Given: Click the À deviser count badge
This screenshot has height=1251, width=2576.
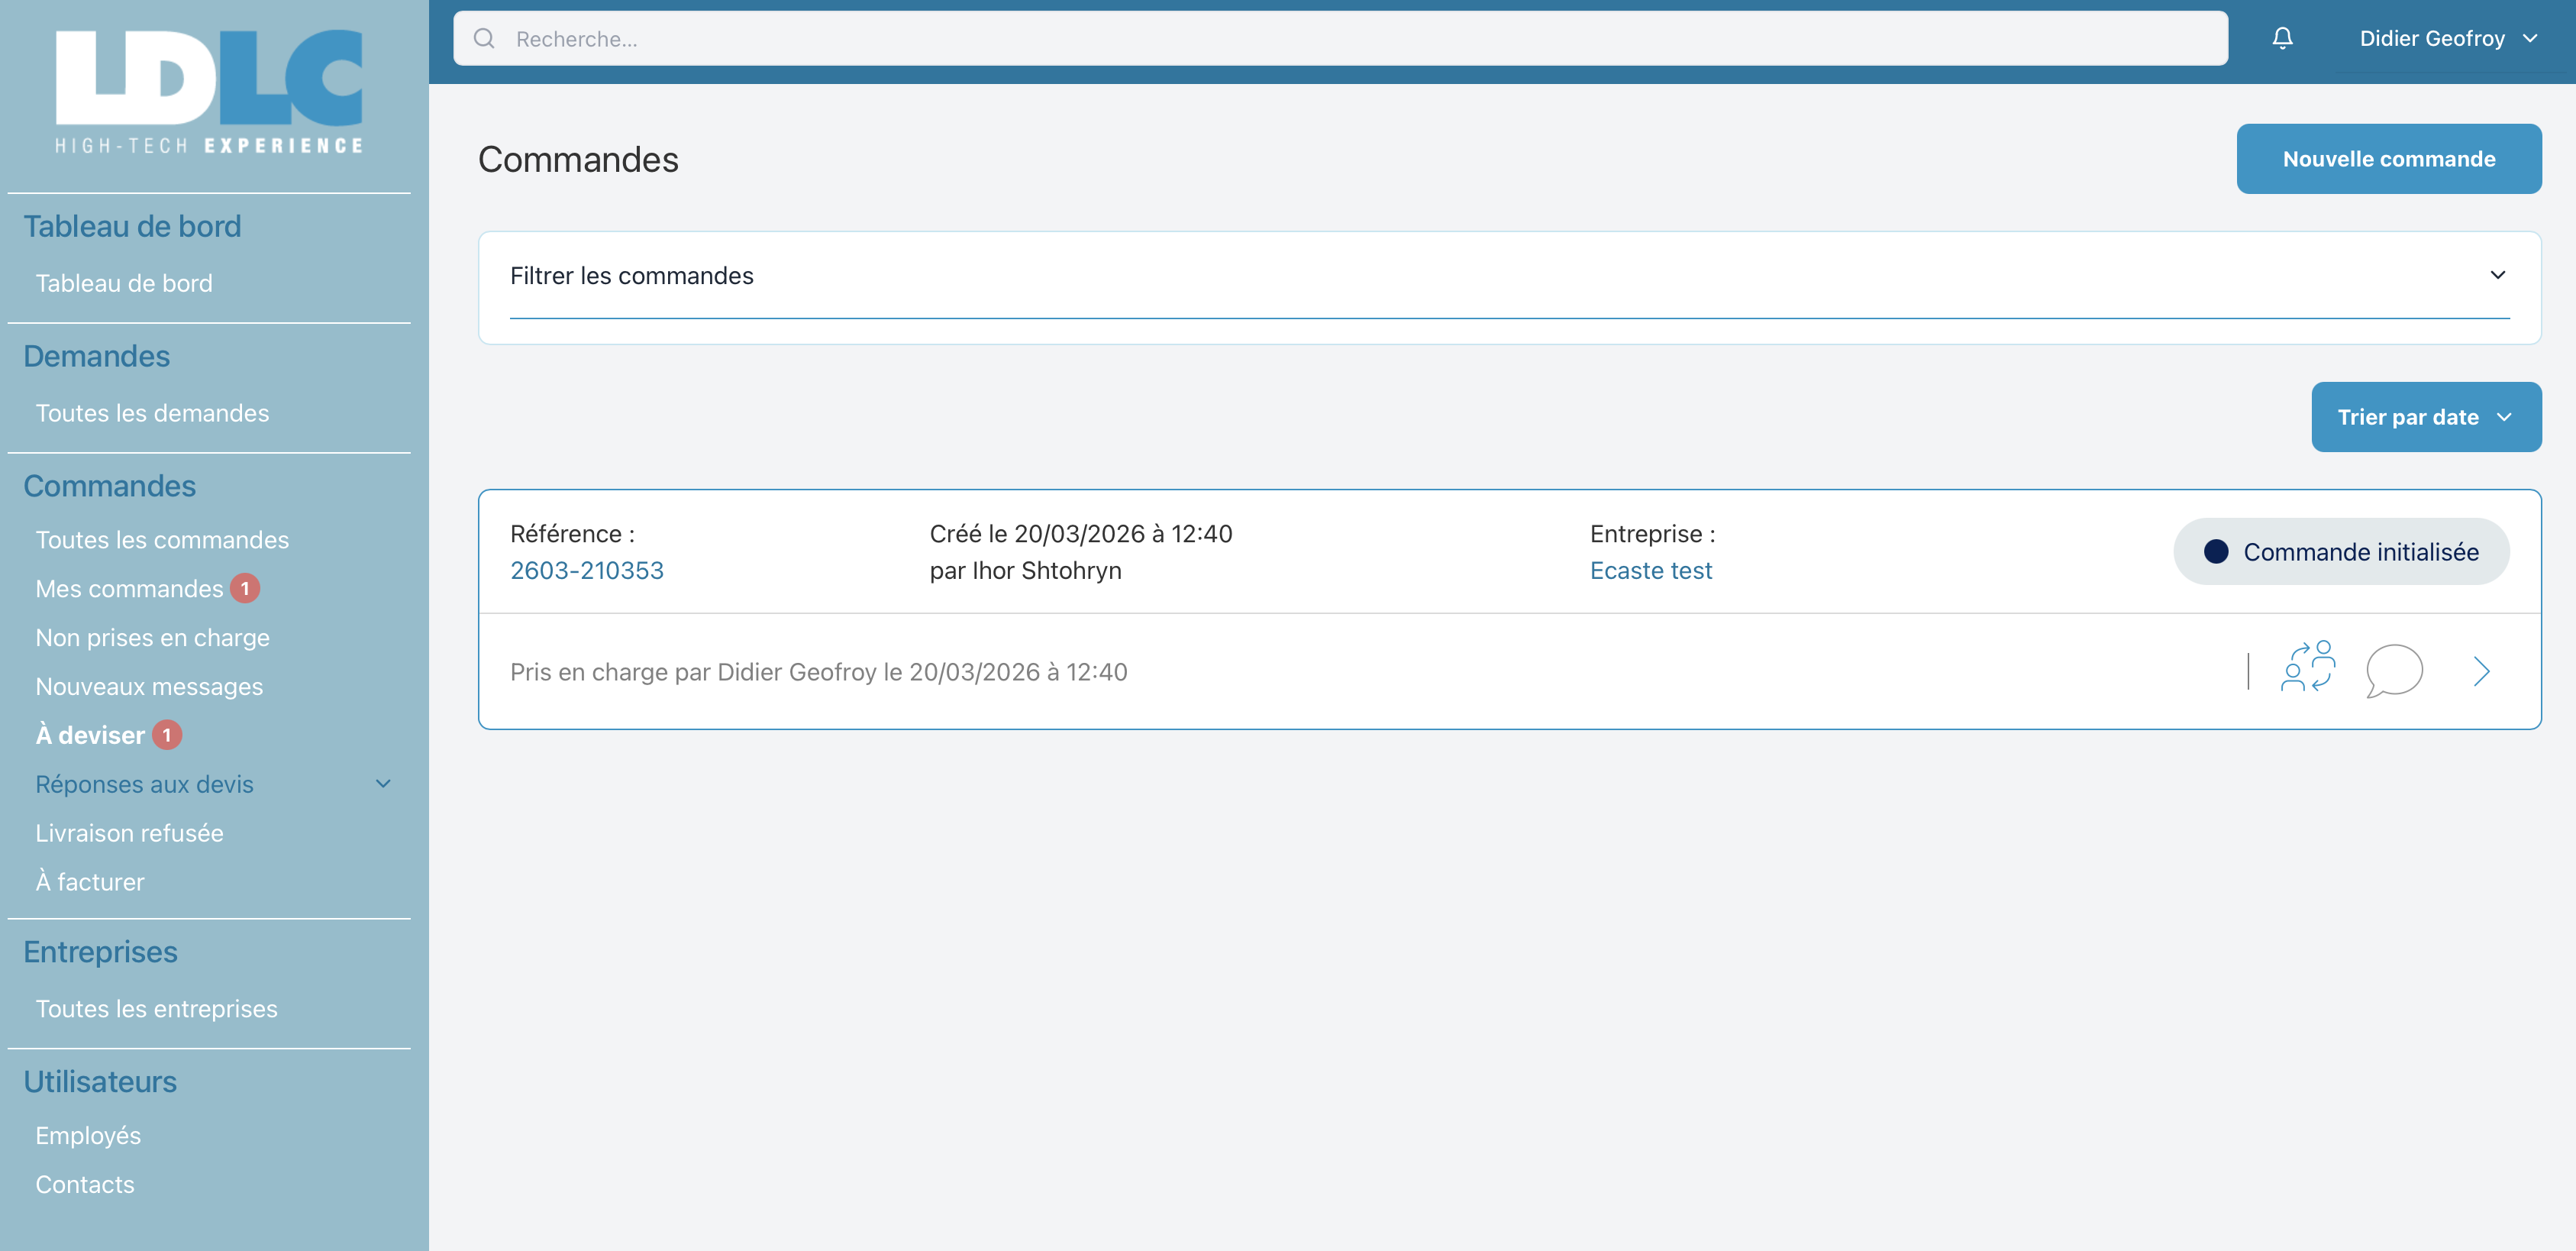Looking at the screenshot, I should (x=167, y=735).
